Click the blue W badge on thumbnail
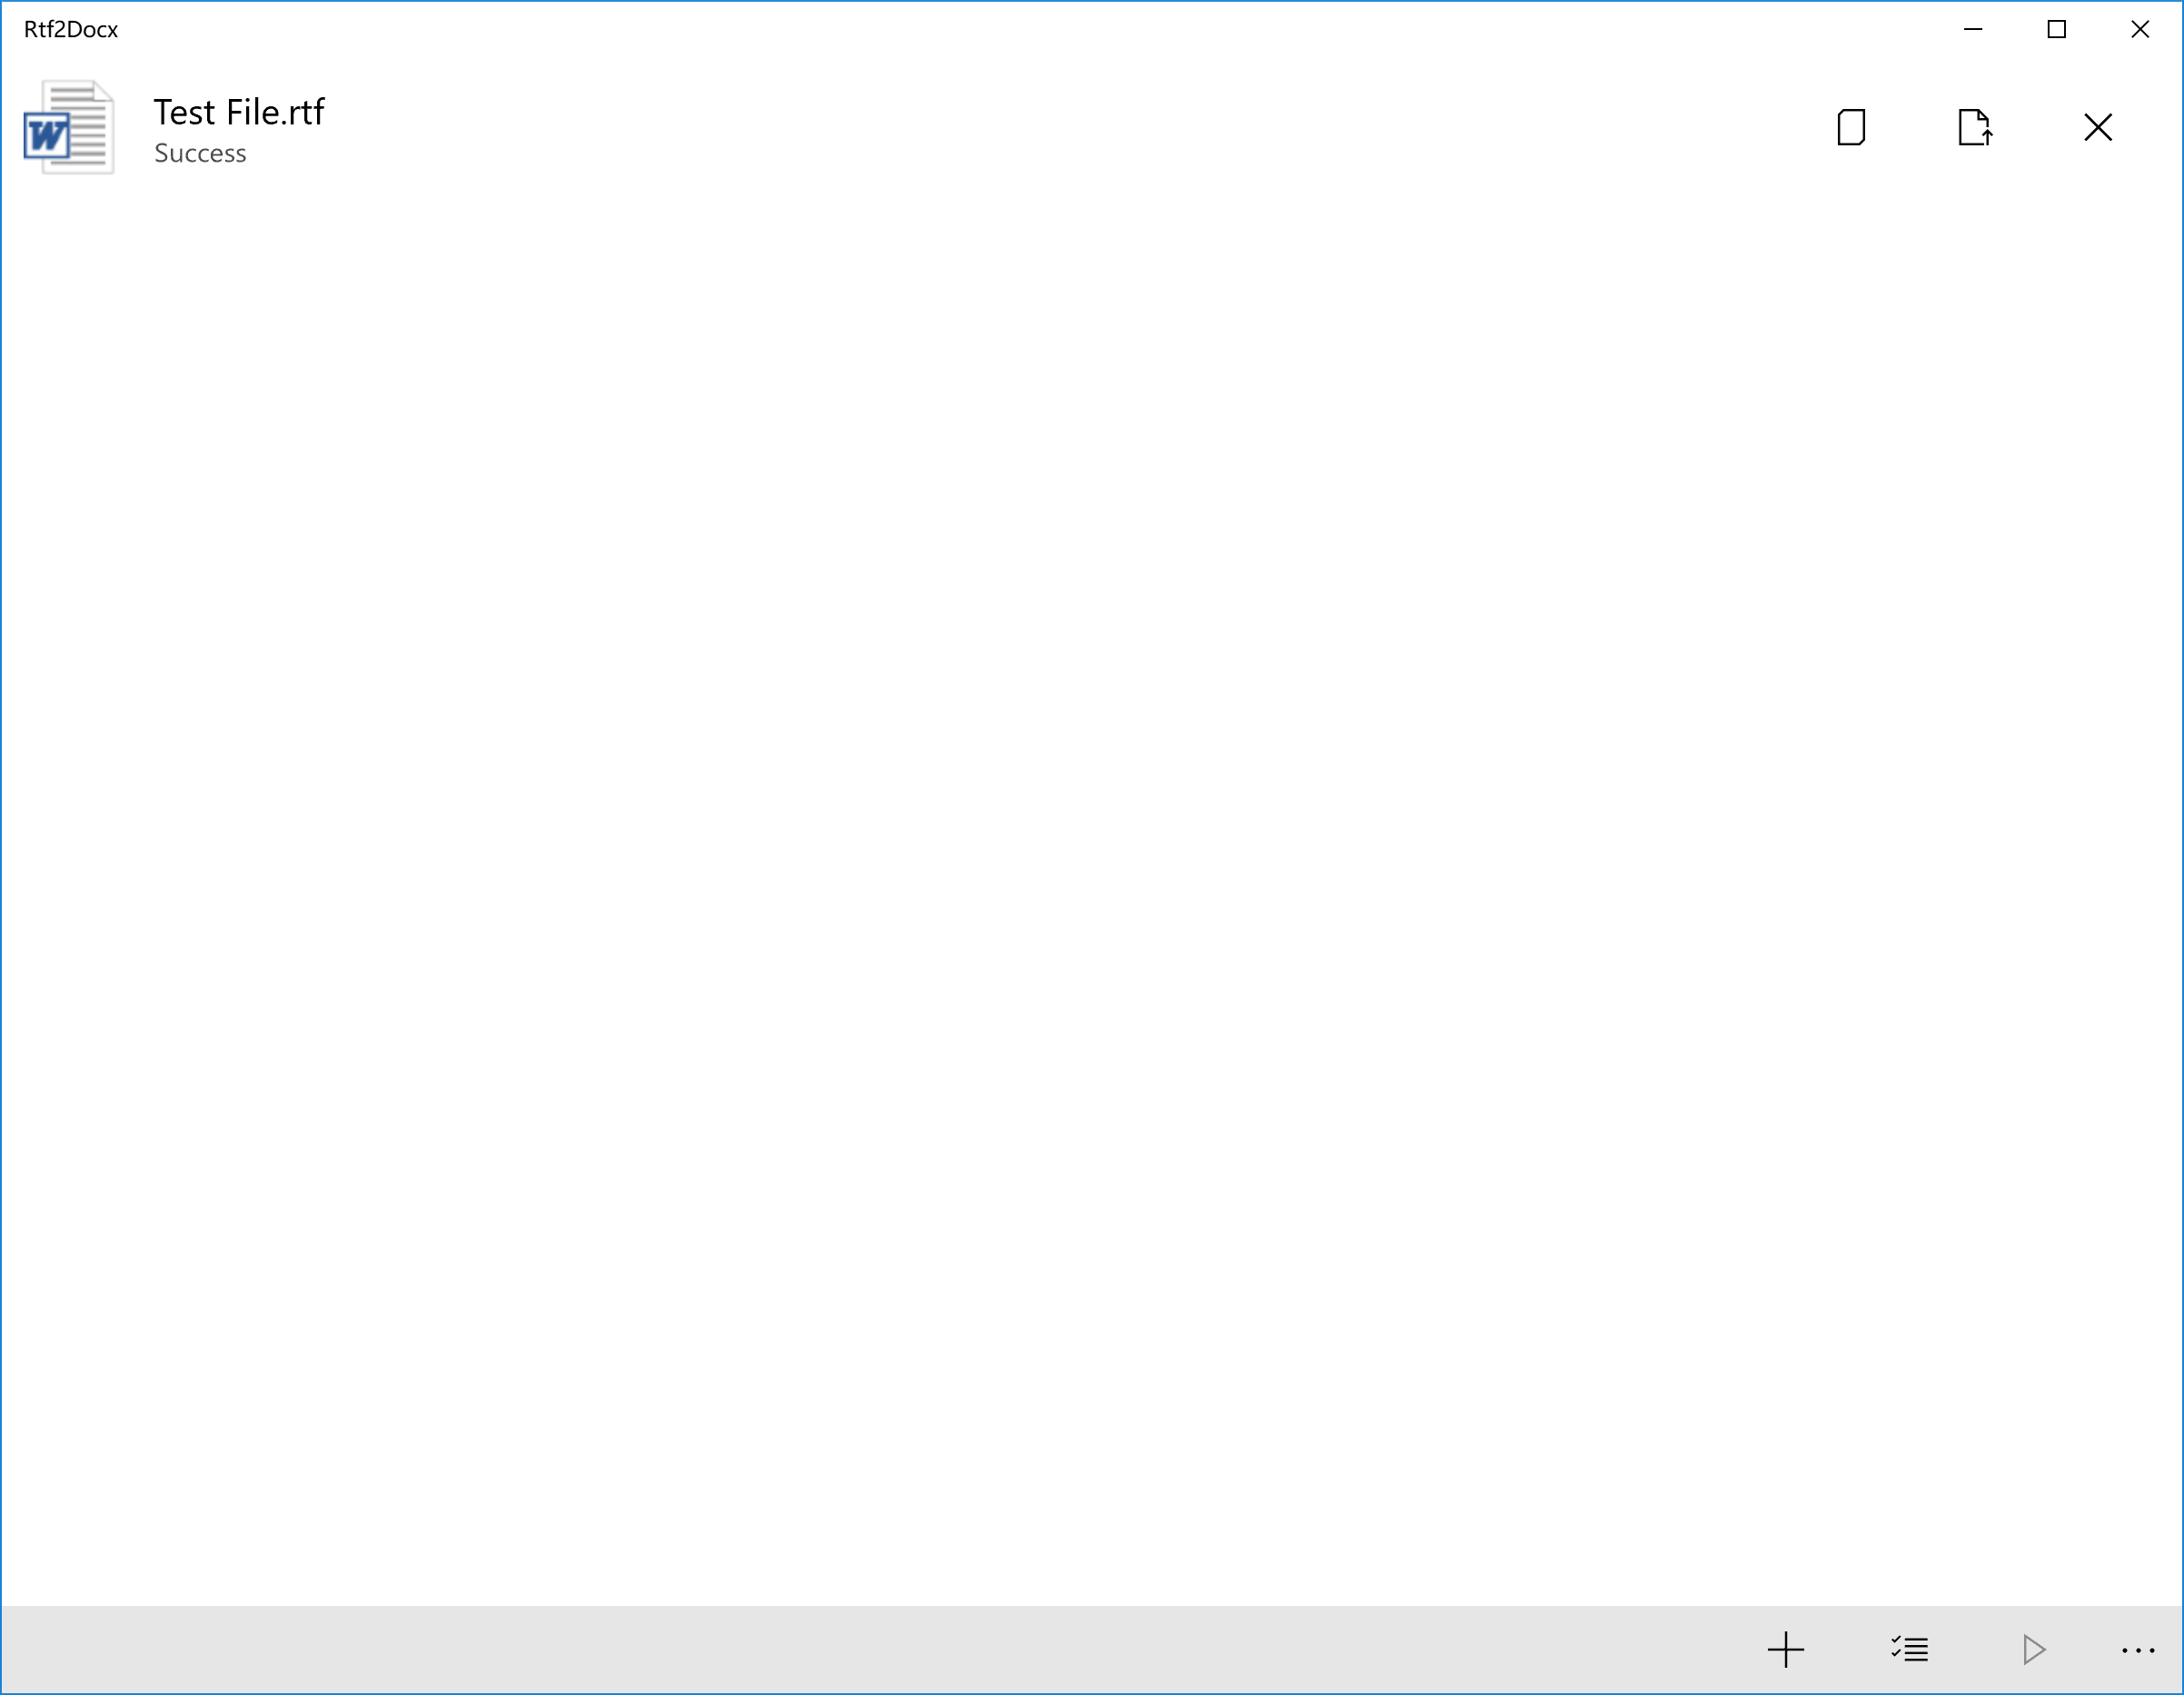Screen dimensions: 2184x1695 pyautogui.click(x=46, y=136)
